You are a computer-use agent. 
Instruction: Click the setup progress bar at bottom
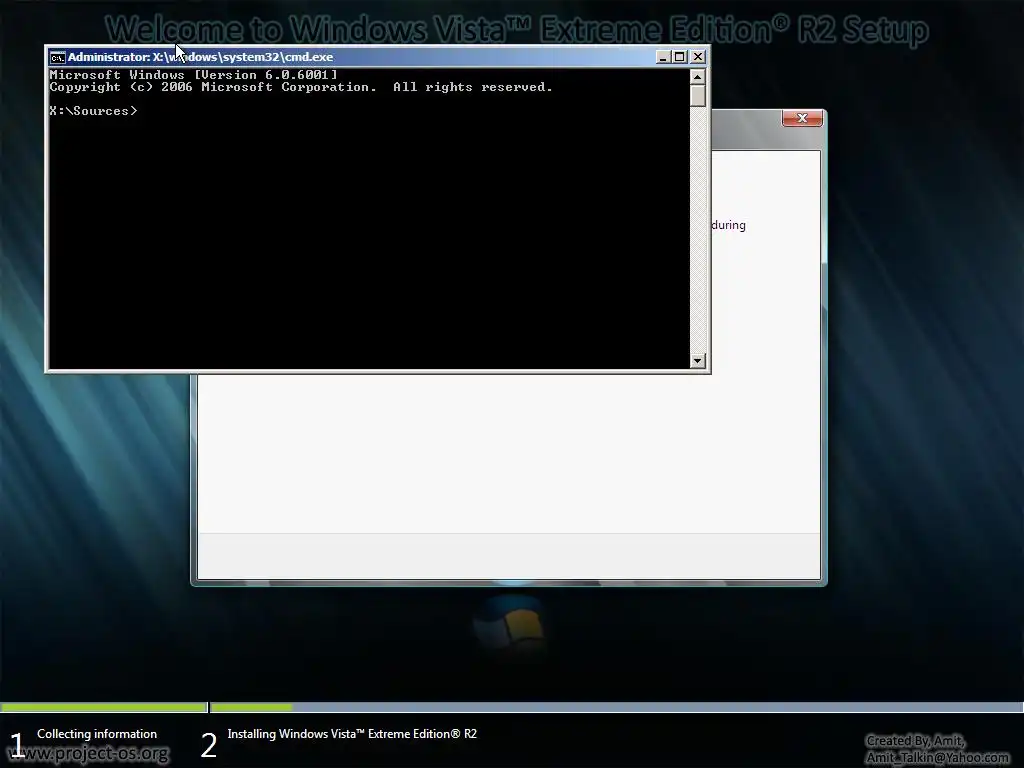coord(512,707)
